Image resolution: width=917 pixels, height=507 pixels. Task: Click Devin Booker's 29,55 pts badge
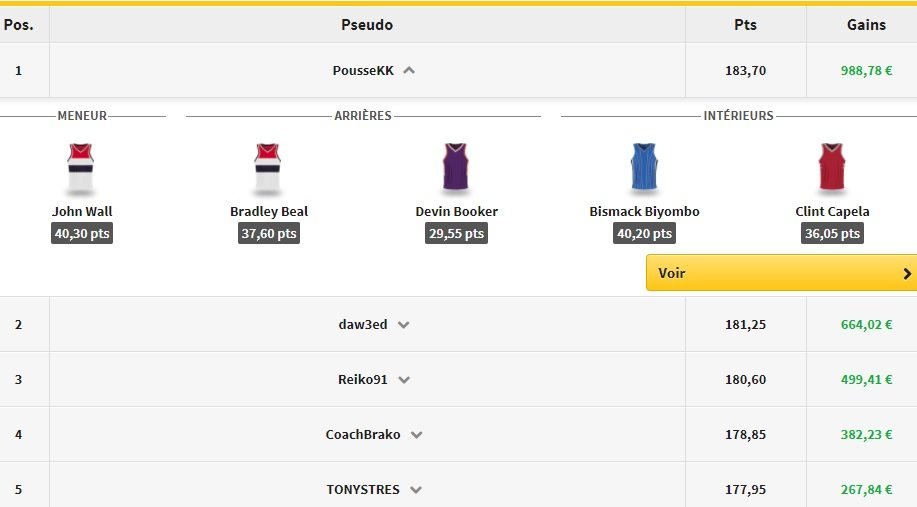(456, 234)
